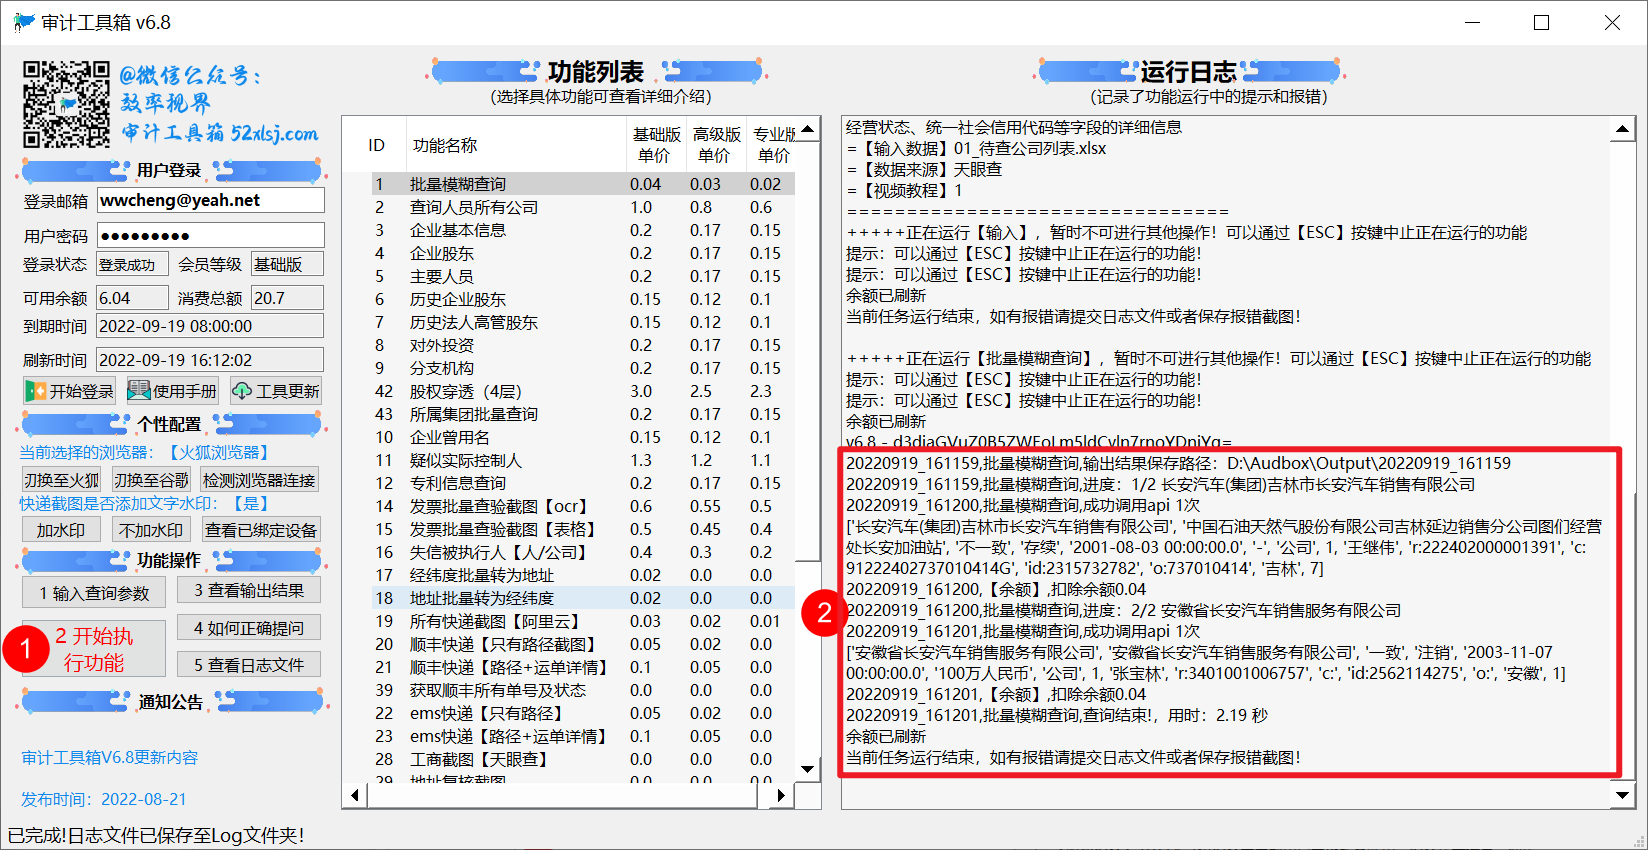Click the 工具更新 update button

275,391
